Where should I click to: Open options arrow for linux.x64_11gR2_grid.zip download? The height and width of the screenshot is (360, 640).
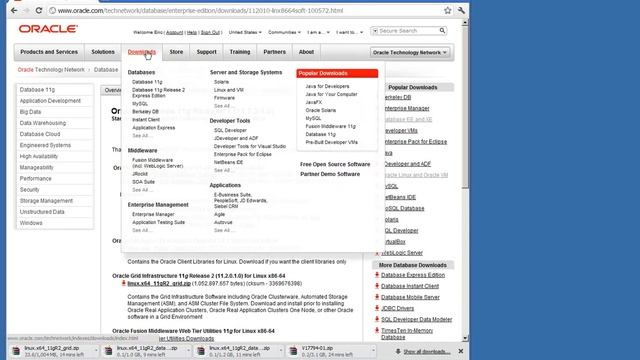tap(96, 350)
